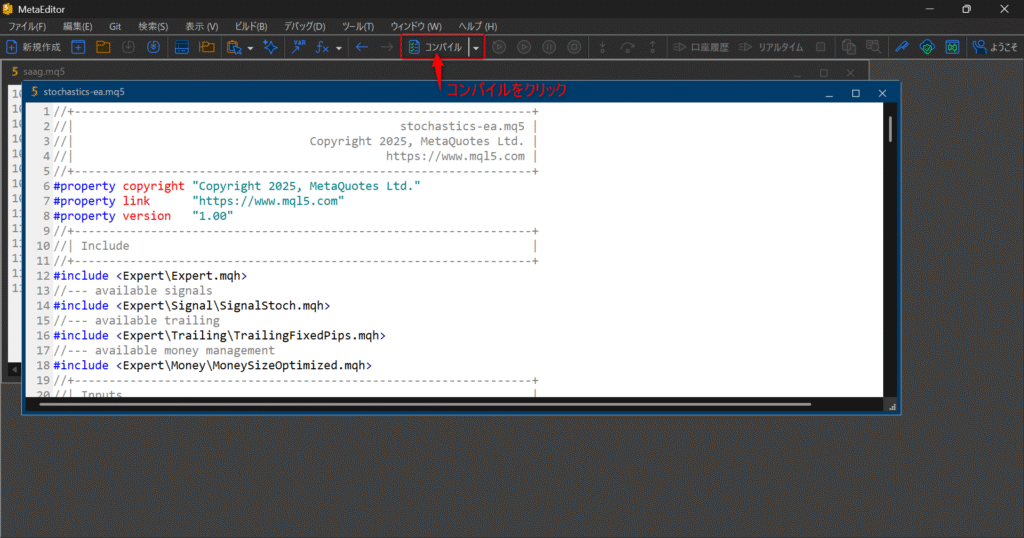This screenshot has width=1024, height=538.
Task: Click the new window plus icon beside 新規作成
Action: [78, 47]
